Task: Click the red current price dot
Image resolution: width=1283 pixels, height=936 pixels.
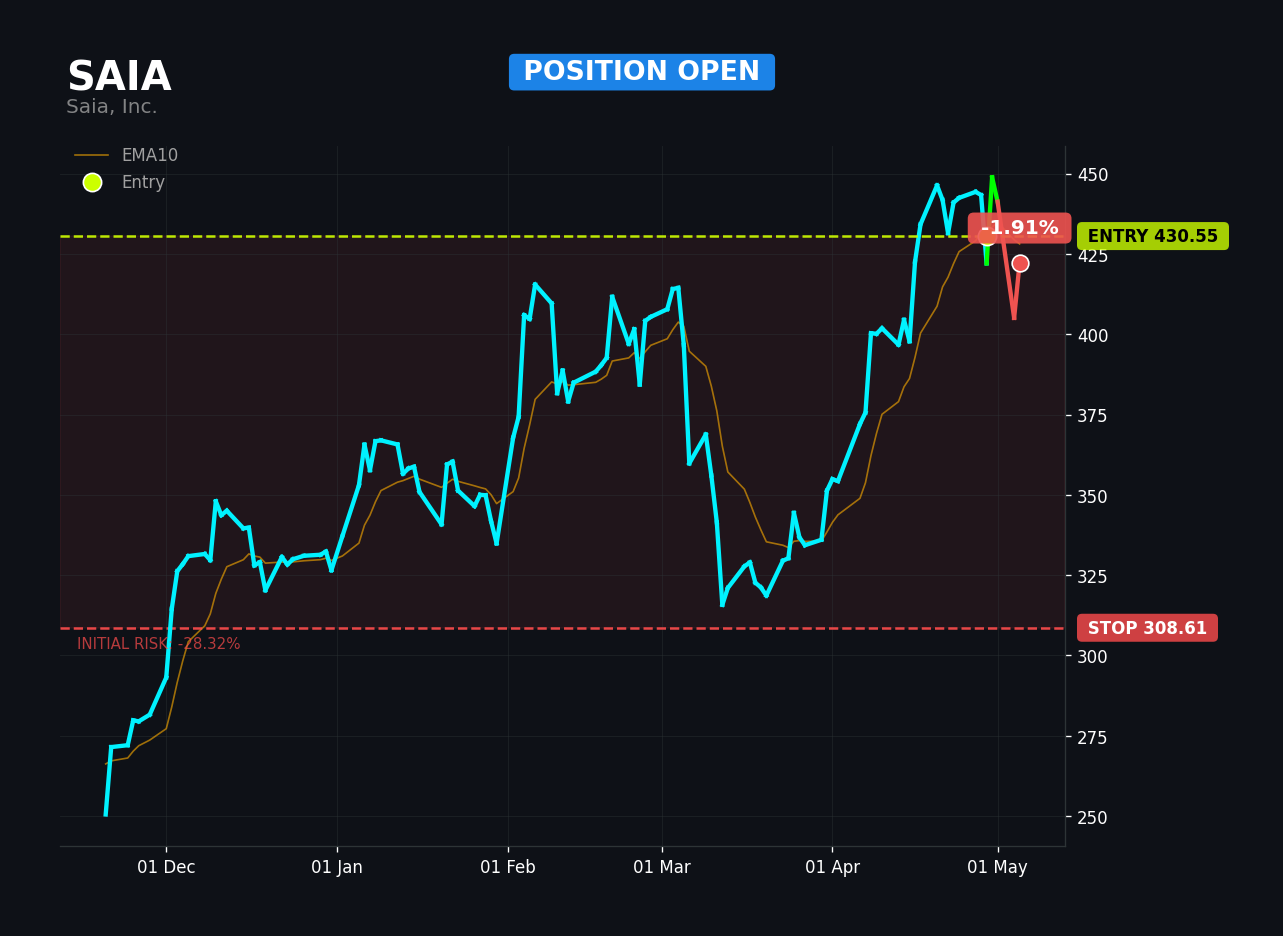Action: tap(1020, 264)
